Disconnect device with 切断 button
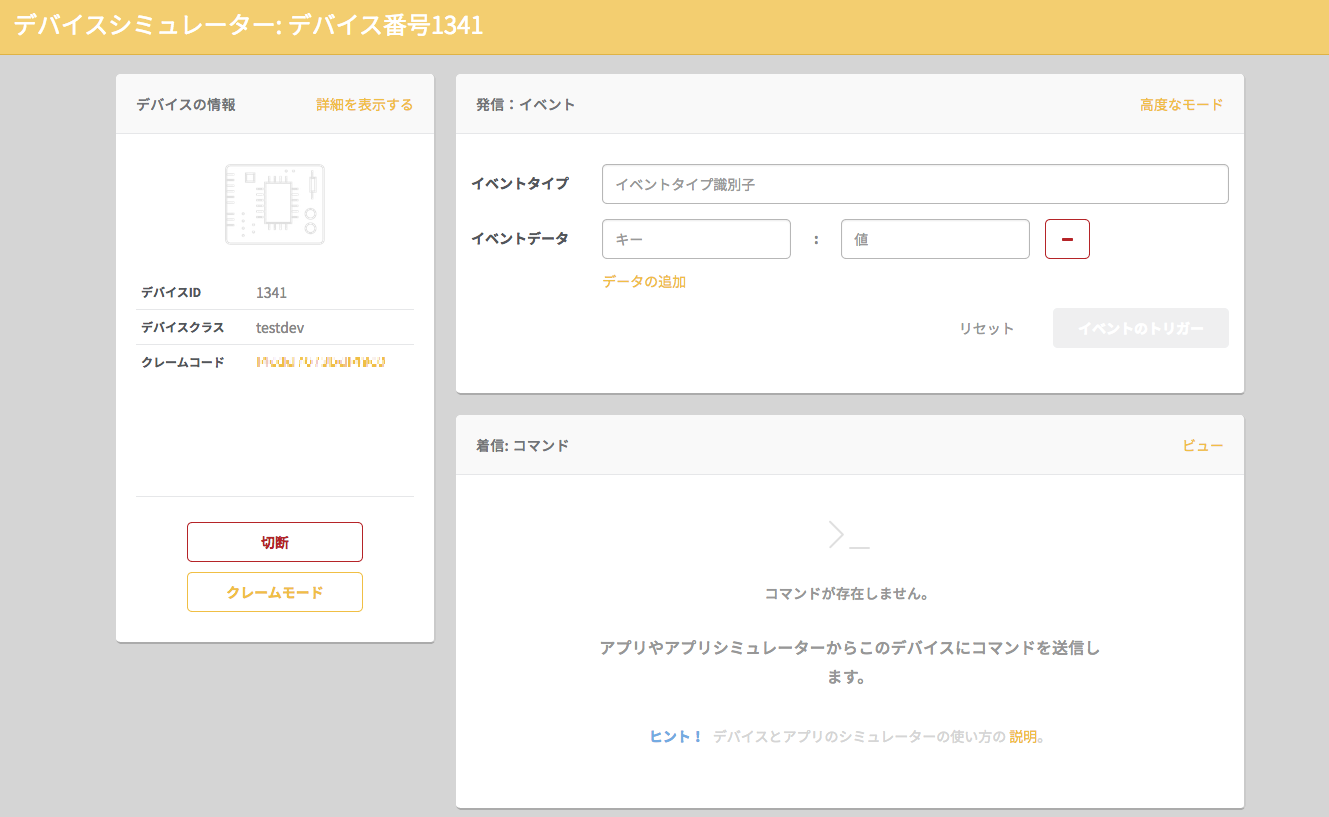Viewport: 1329px width, 817px height. point(275,542)
